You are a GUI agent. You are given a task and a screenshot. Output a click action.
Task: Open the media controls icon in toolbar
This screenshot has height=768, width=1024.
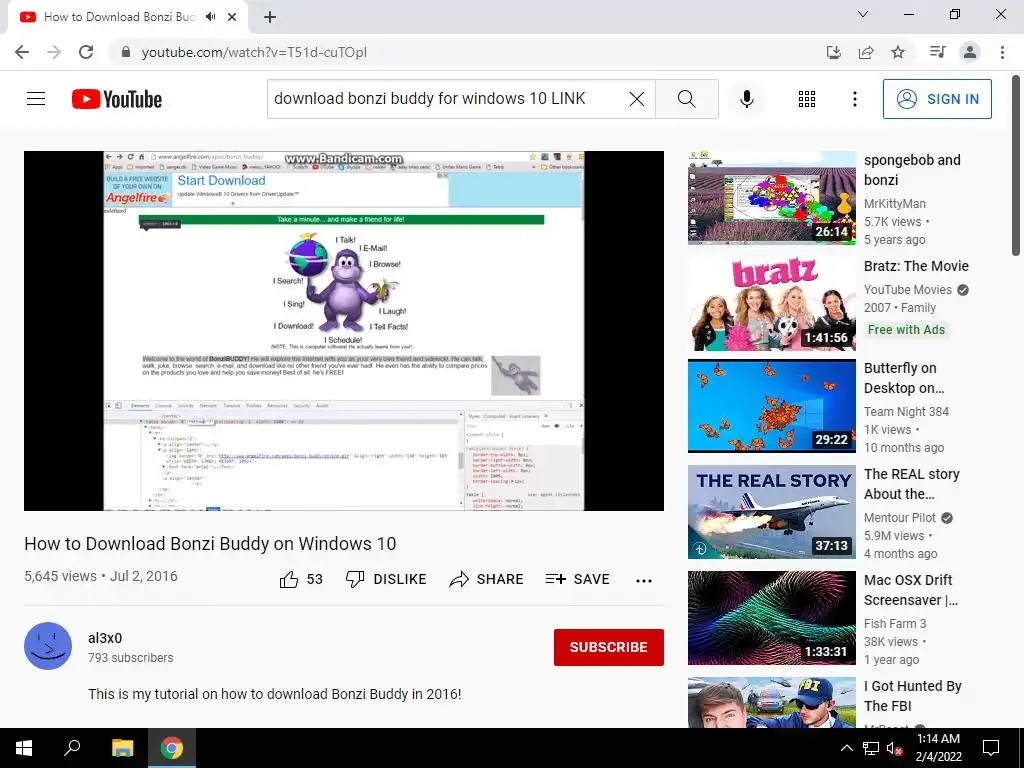tap(937, 52)
